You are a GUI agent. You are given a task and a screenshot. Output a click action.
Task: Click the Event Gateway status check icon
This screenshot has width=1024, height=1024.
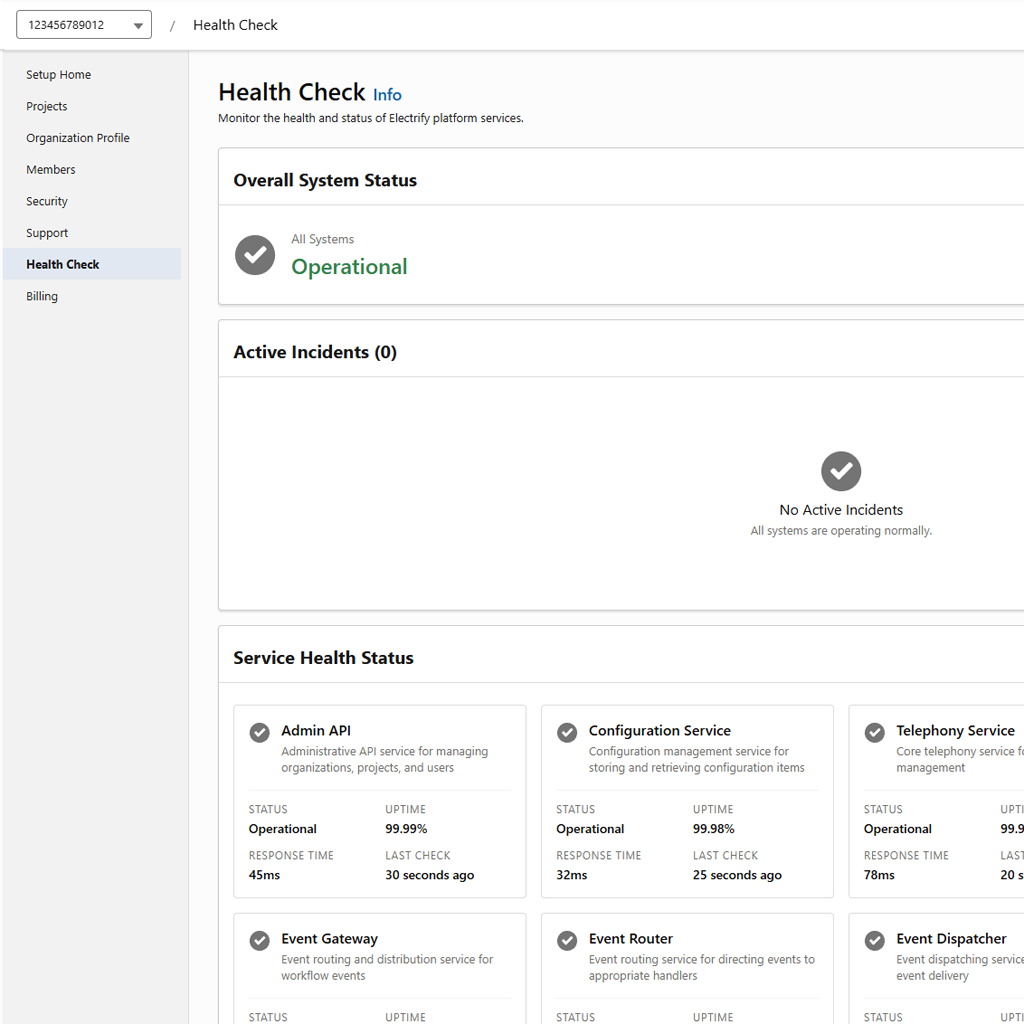[259, 940]
